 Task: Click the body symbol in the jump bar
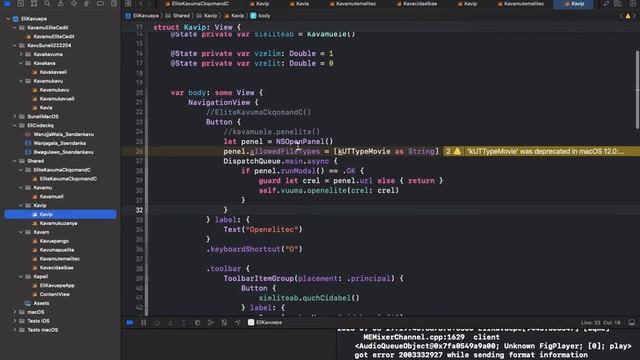[x=260, y=16]
